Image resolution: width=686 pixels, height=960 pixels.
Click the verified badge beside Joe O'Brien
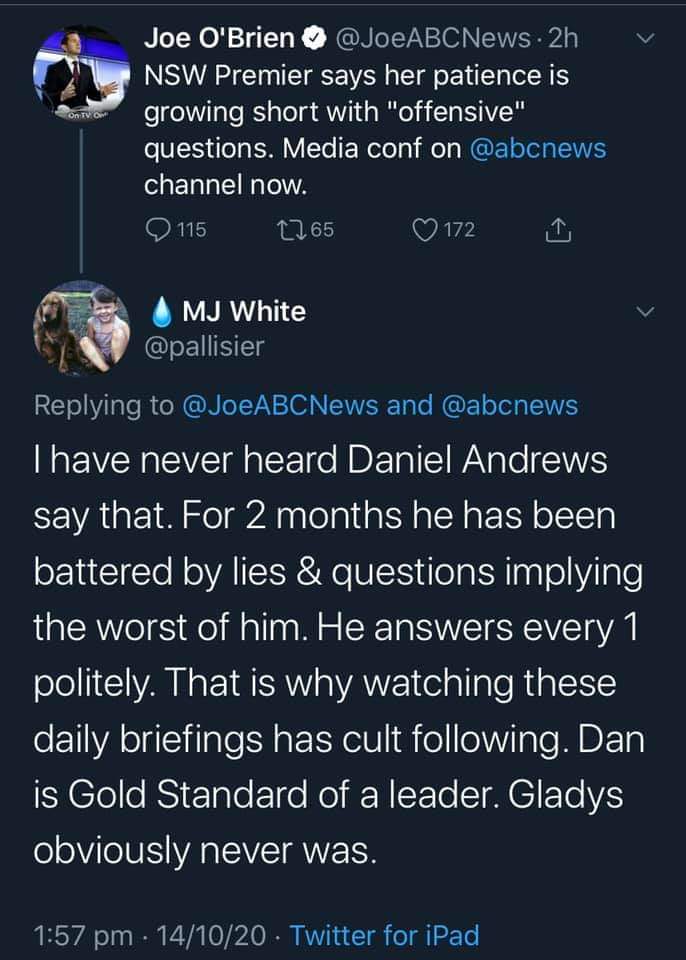313,39
